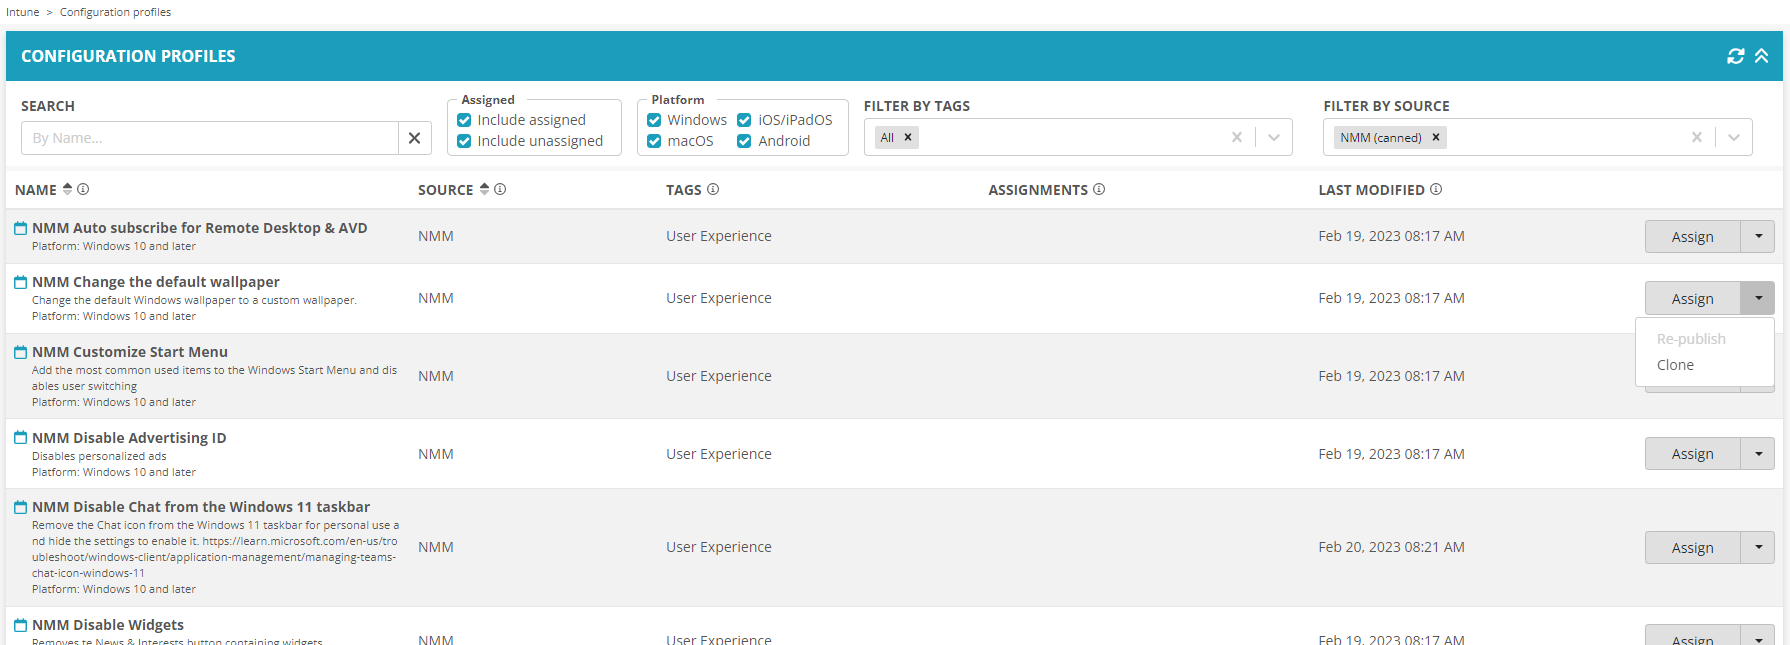Uncheck Include assigned checkbox

tap(464, 120)
